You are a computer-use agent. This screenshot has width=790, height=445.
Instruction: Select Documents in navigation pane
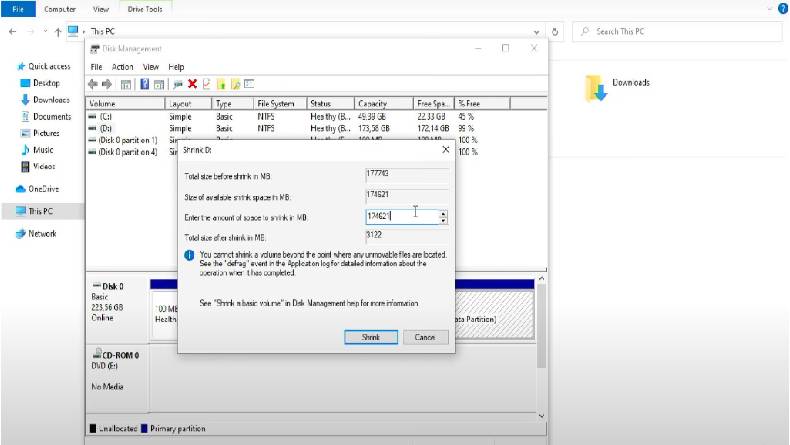pyautogui.click(x=46, y=116)
